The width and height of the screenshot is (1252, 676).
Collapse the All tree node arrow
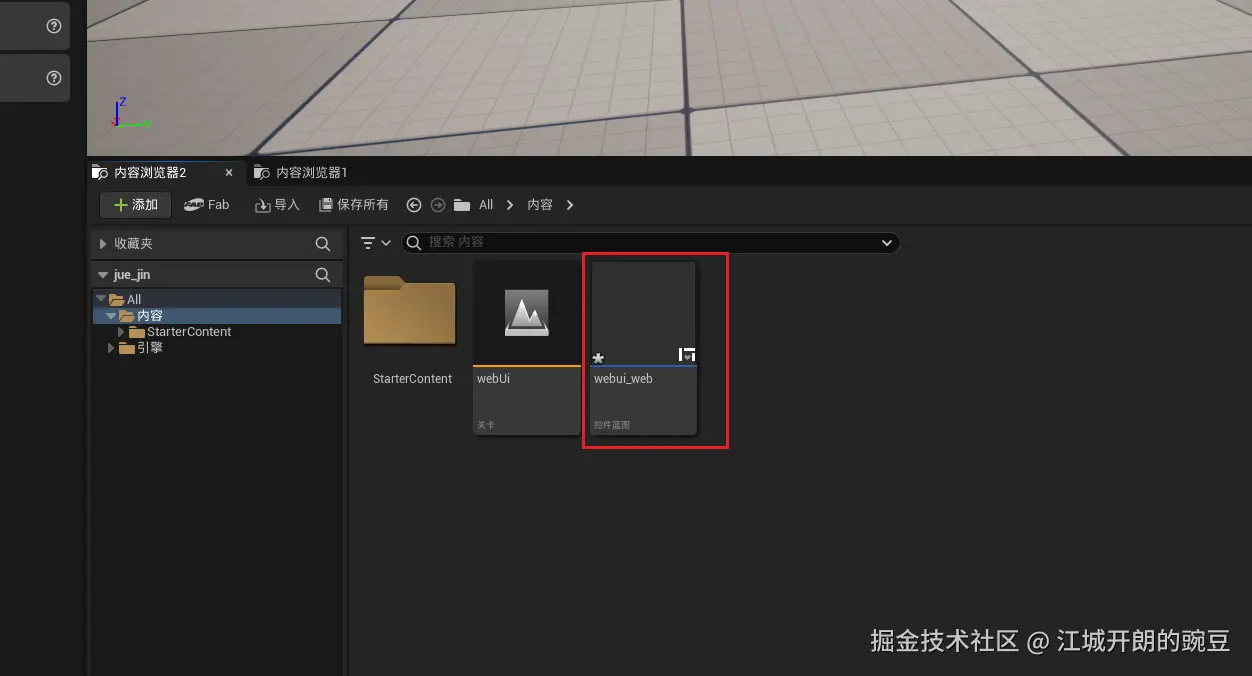101,299
